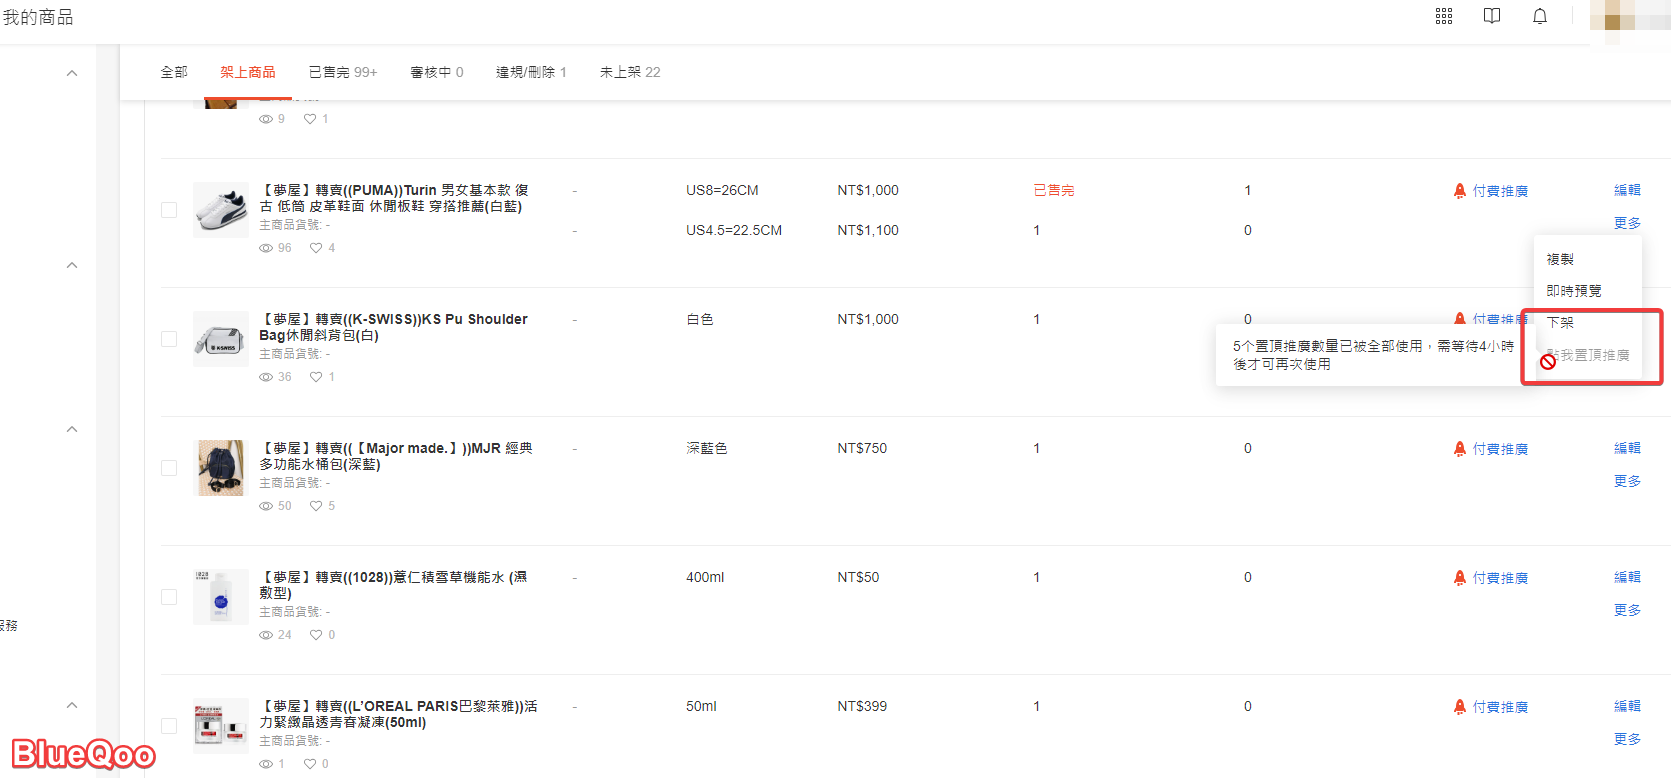Select the PUMA Turin product checkbox
This screenshot has width=1671, height=778.
click(169, 210)
